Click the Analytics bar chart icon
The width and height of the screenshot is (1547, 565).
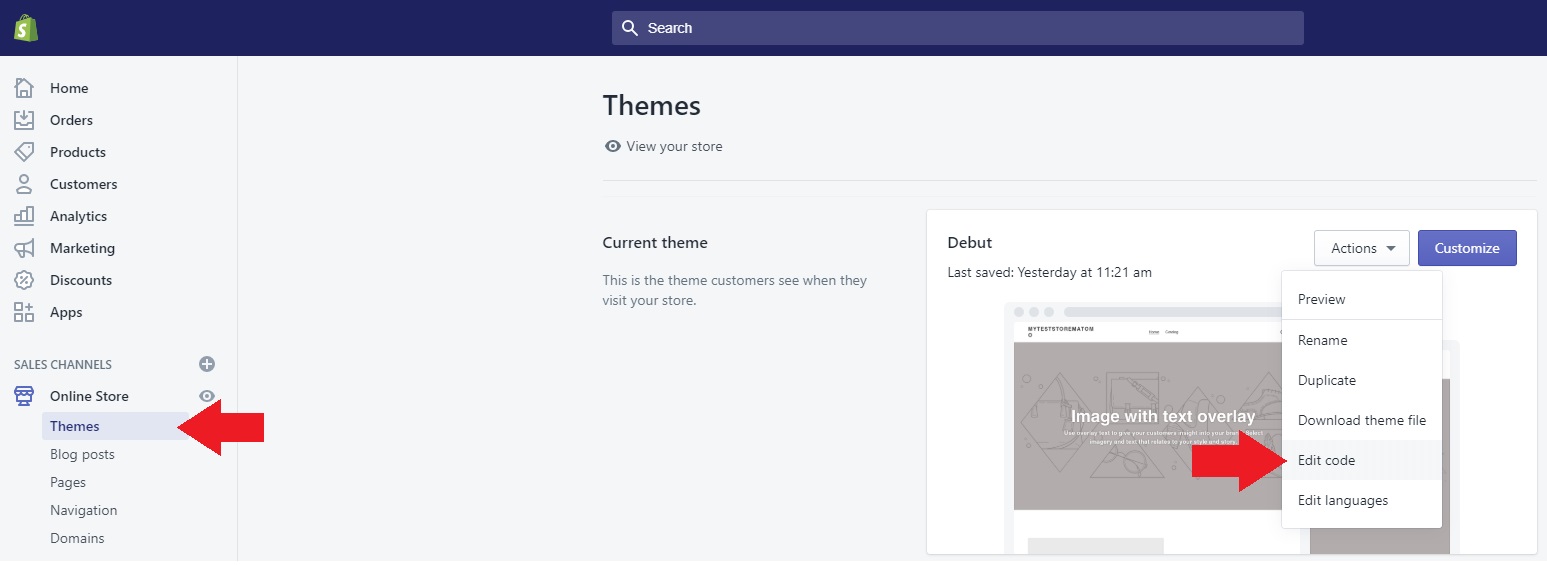tap(24, 216)
